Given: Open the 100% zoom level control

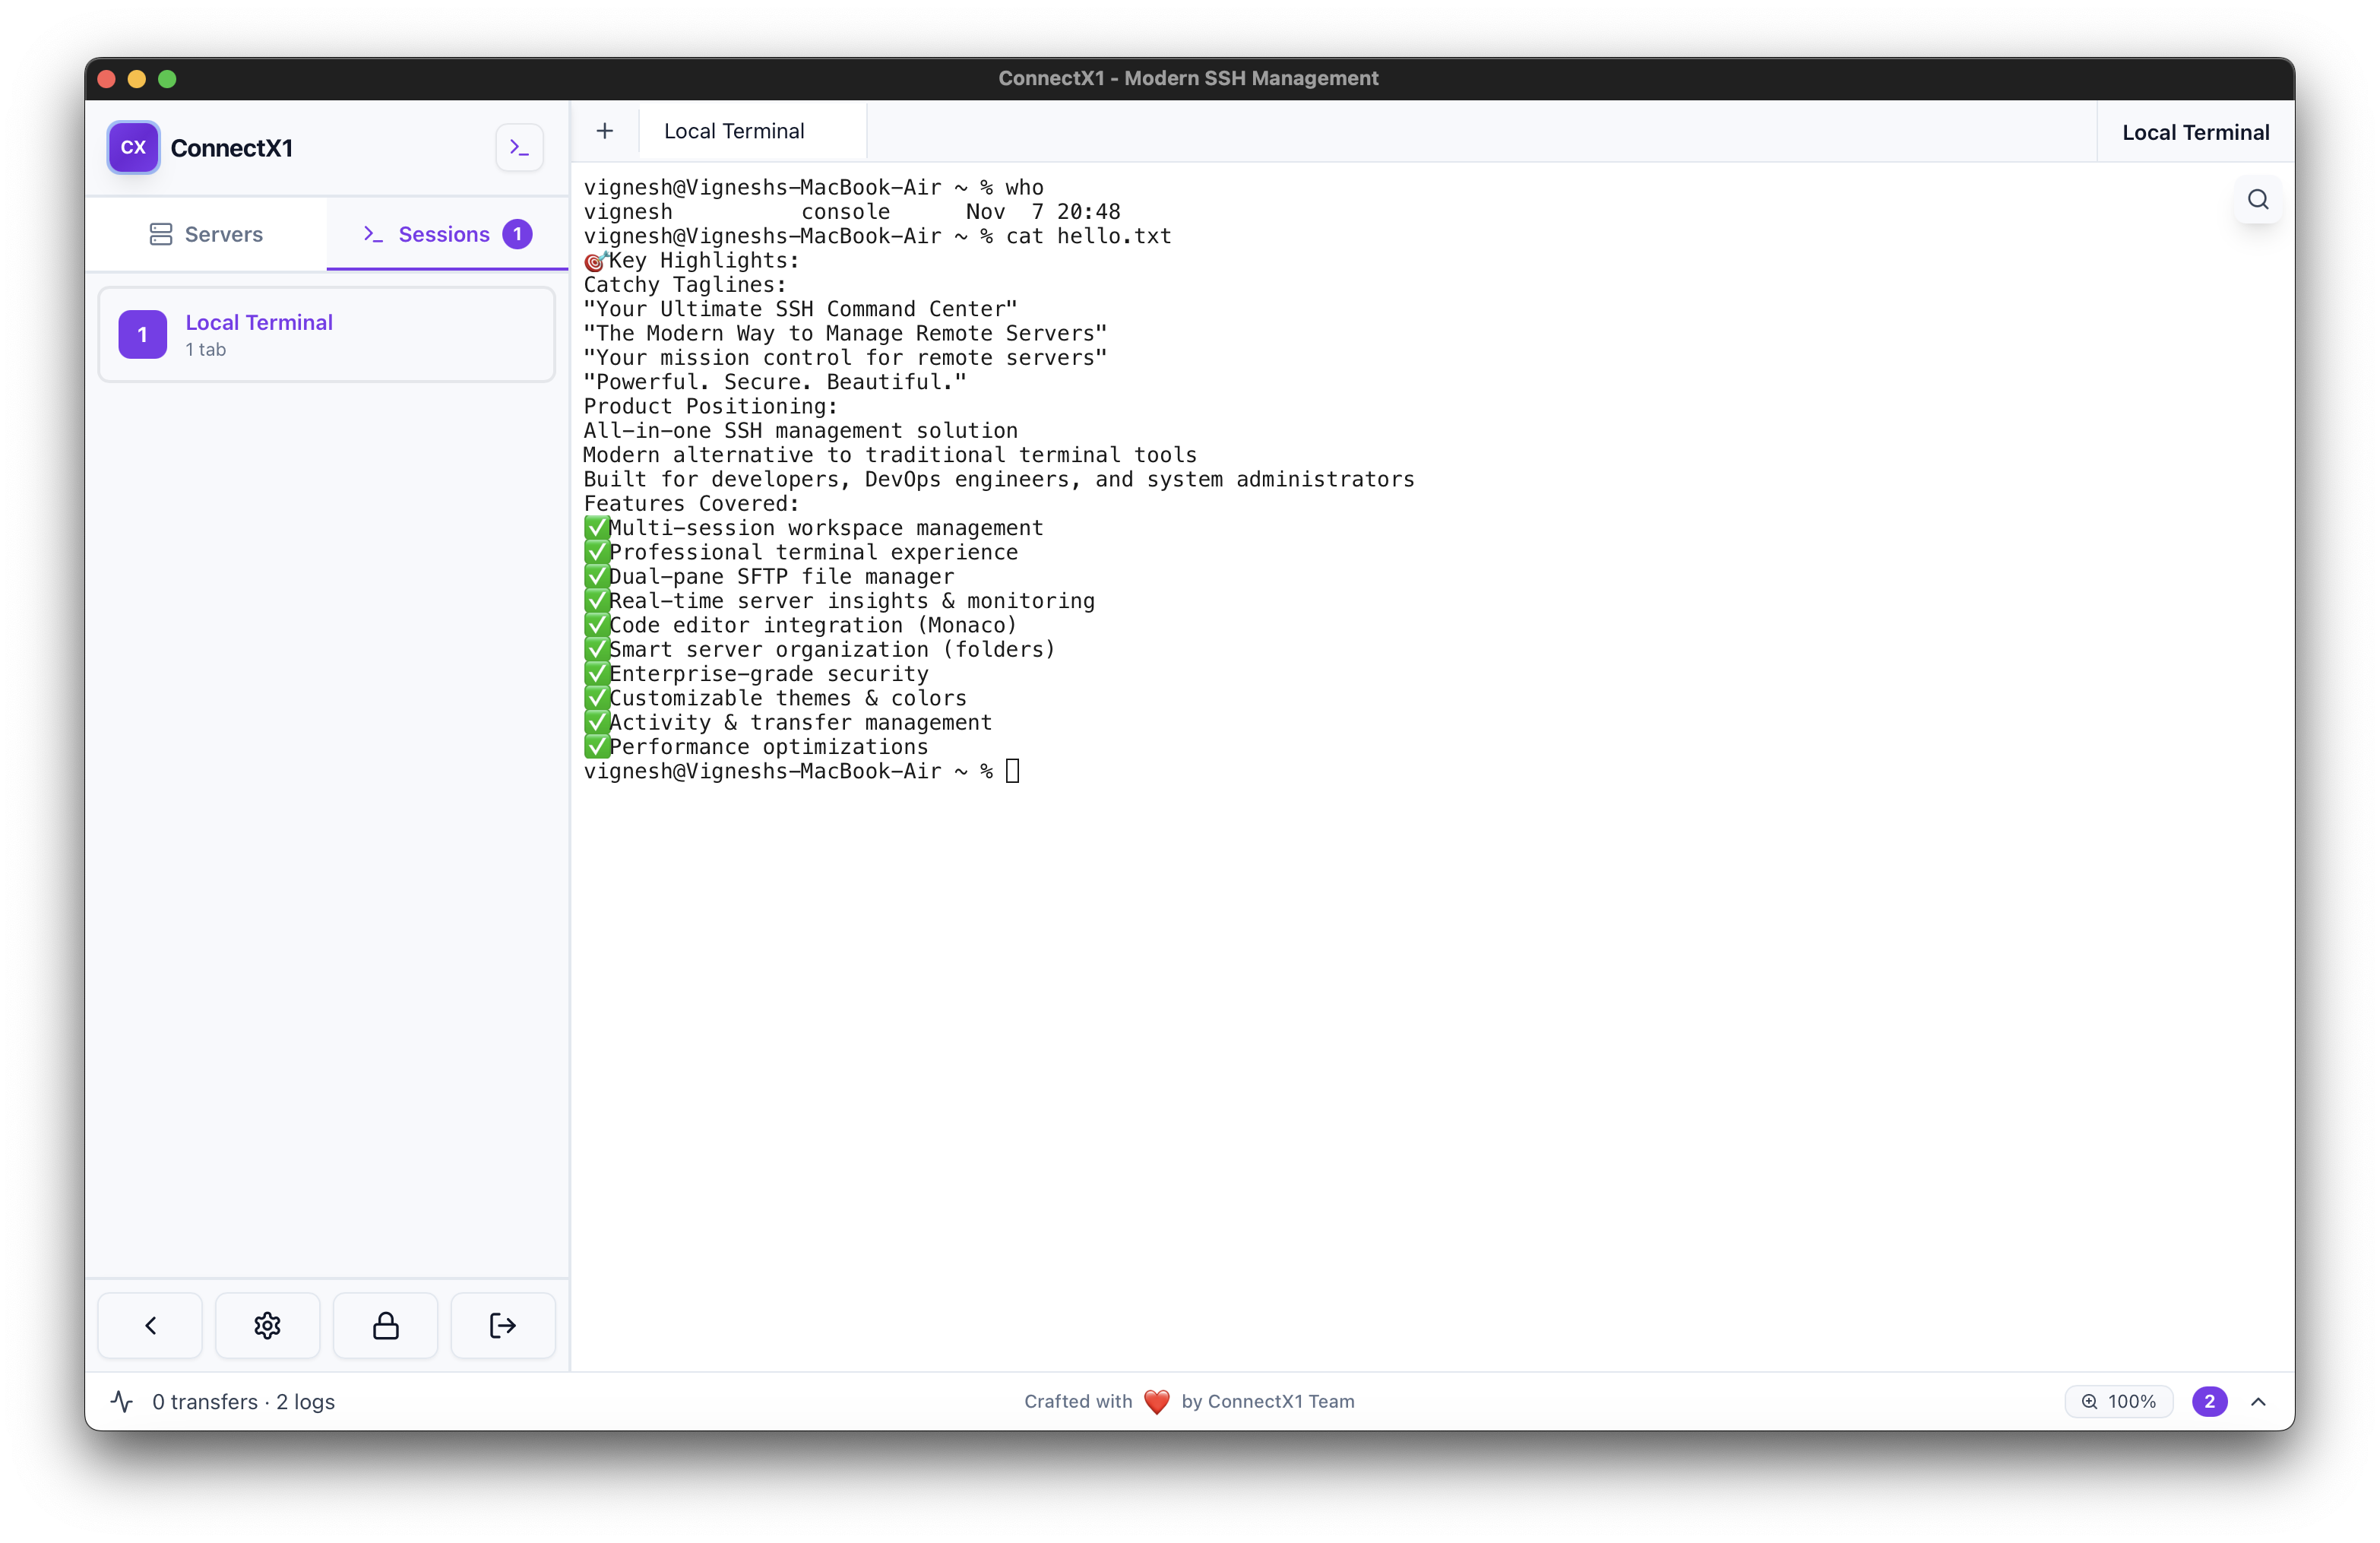Looking at the screenshot, I should pos(2118,1401).
